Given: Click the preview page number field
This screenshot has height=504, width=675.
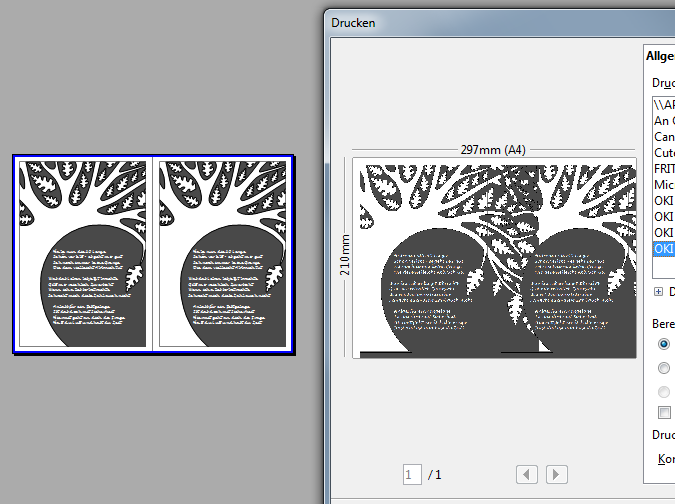Looking at the screenshot, I should (x=411, y=474).
